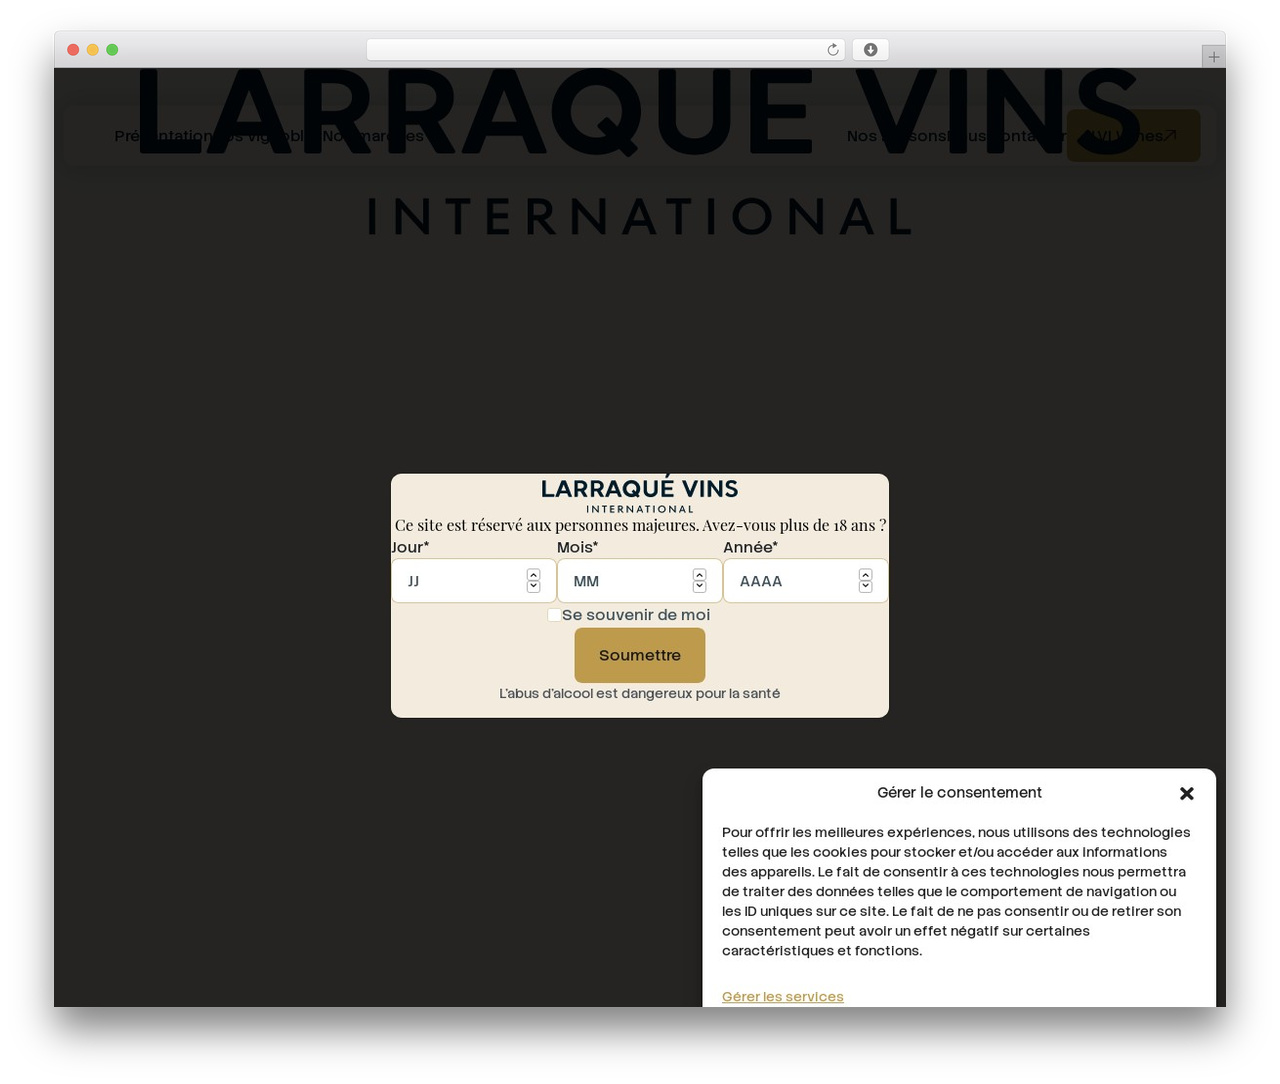Click the 'Mois*' field label
This screenshot has height=1084, width=1280.
[577, 547]
